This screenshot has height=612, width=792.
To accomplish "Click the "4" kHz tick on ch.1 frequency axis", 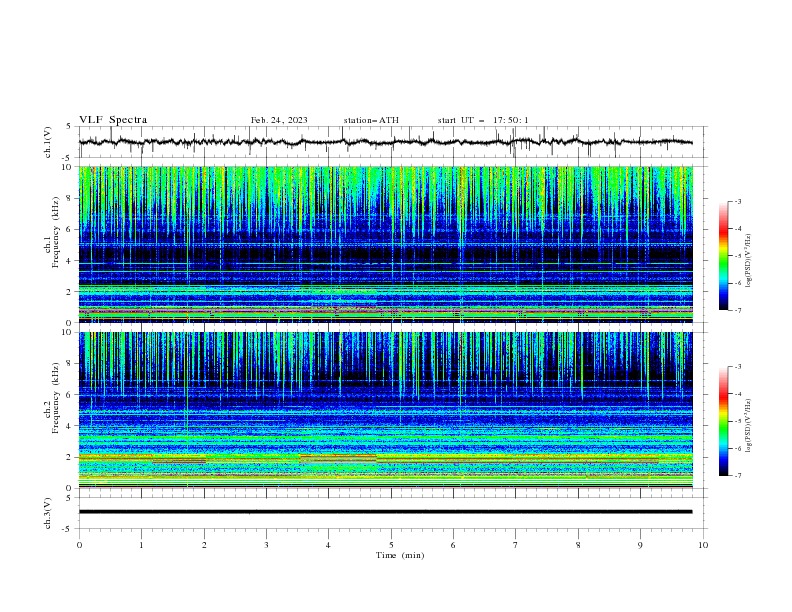I will click(x=70, y=261).
